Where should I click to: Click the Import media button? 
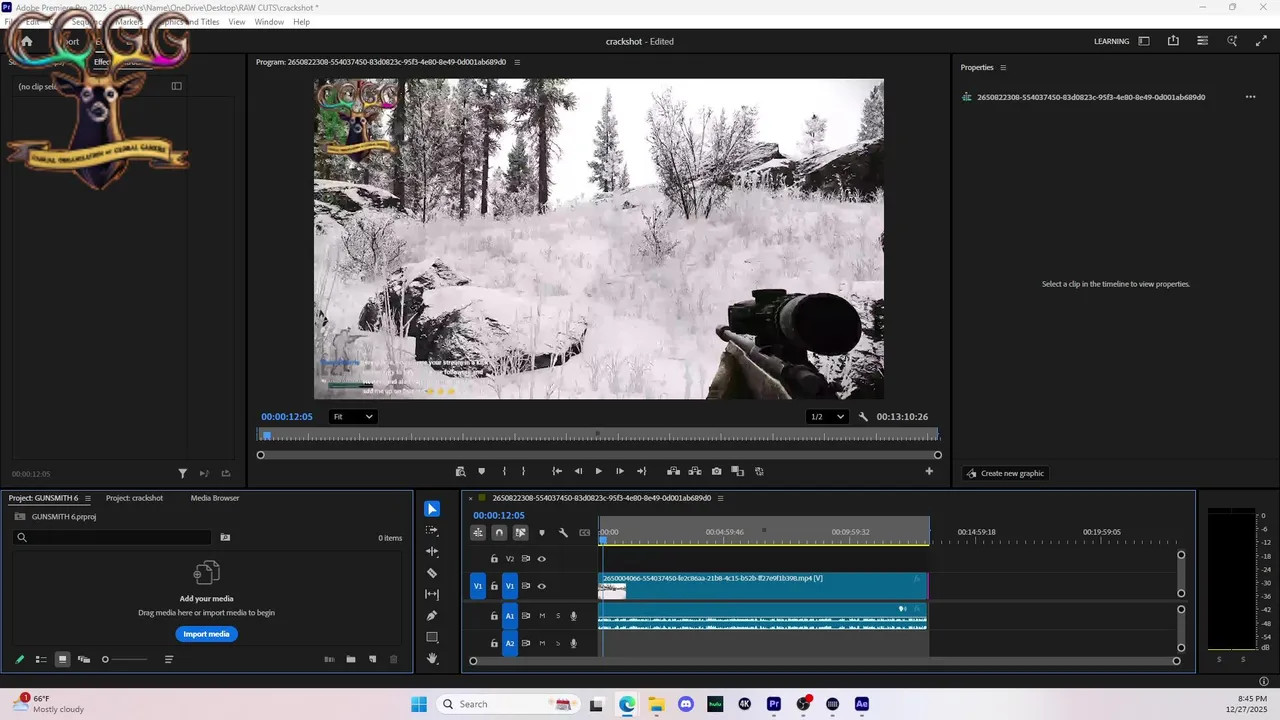click(x=206, y=634)
